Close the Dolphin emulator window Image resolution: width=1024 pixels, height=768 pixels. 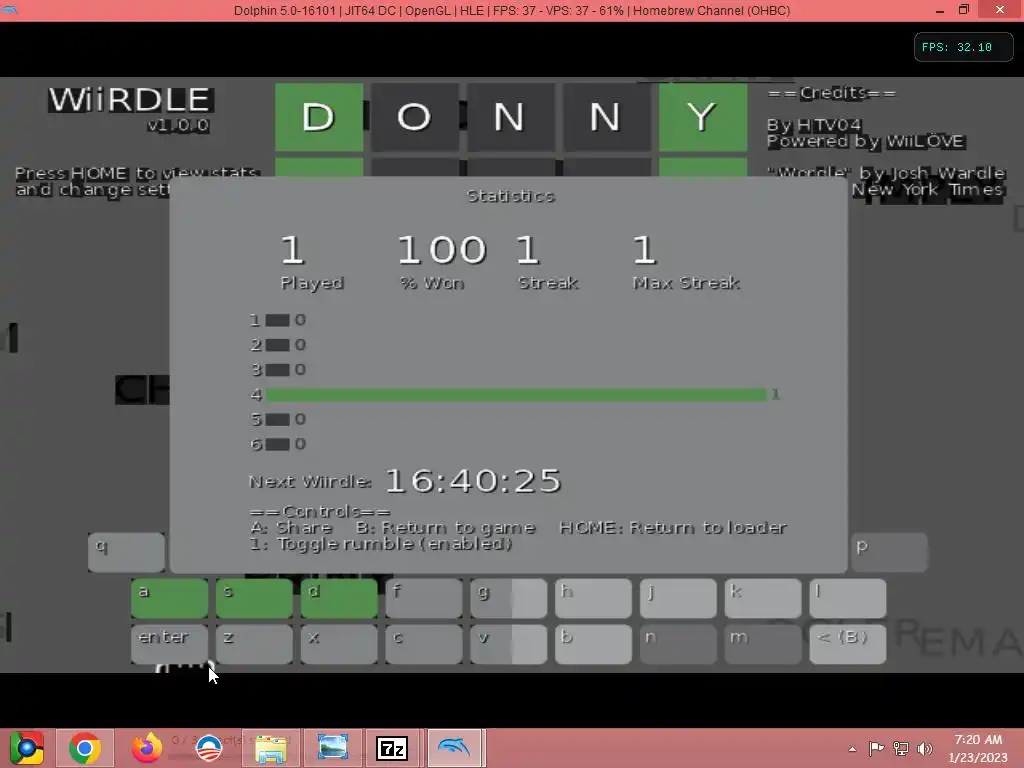[x=1000, y=10]
